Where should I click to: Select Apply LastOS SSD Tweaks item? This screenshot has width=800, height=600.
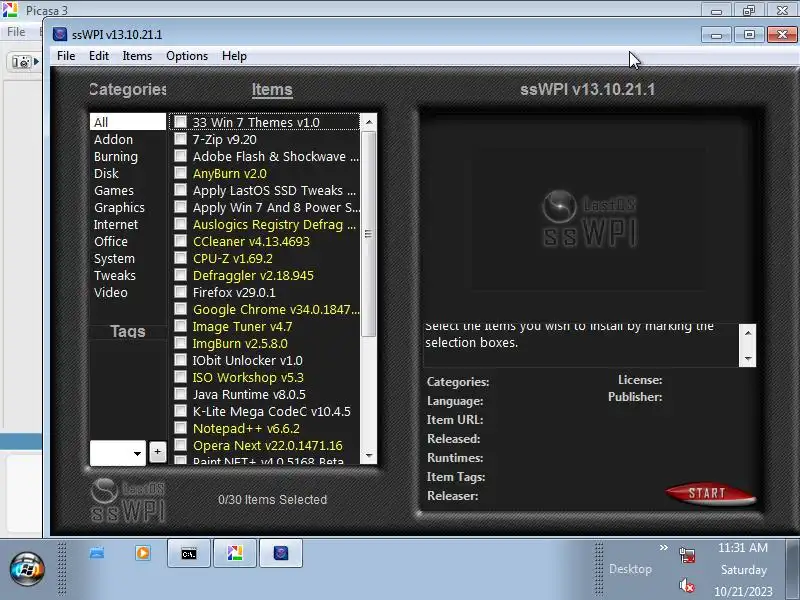click(x=274, y=190)
